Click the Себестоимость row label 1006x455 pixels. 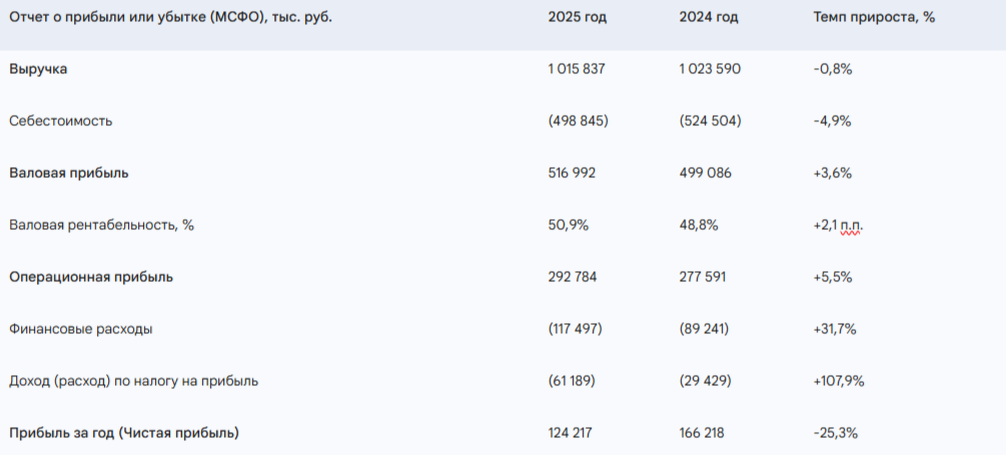[x=60, y=121]
